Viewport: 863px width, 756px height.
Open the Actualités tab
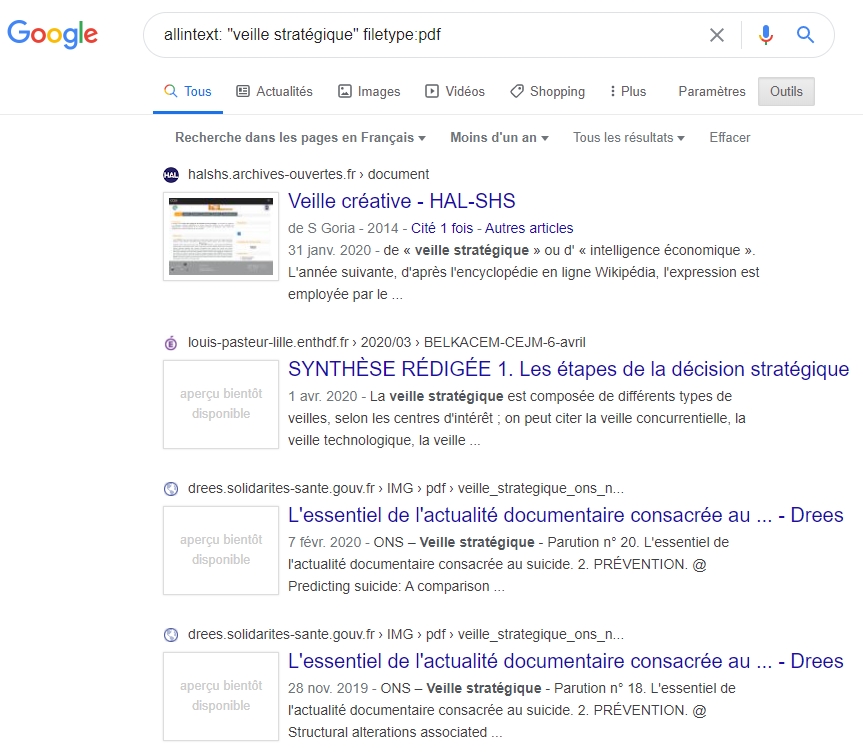(x=274, y=91)
